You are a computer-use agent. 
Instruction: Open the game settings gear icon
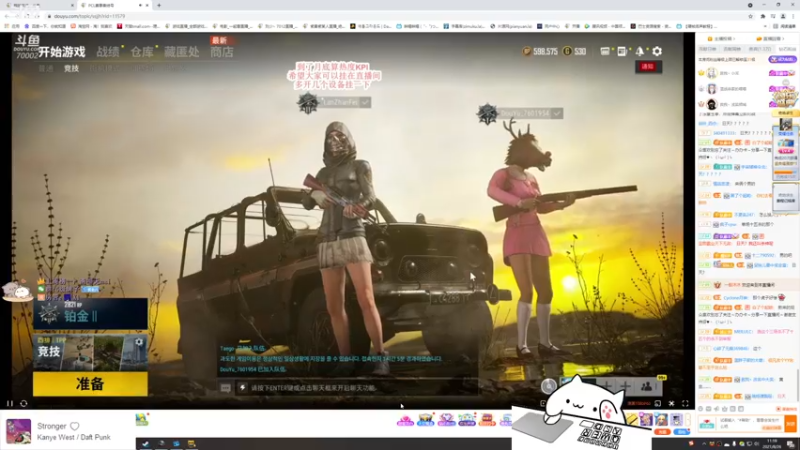click(x=657, y=51)
